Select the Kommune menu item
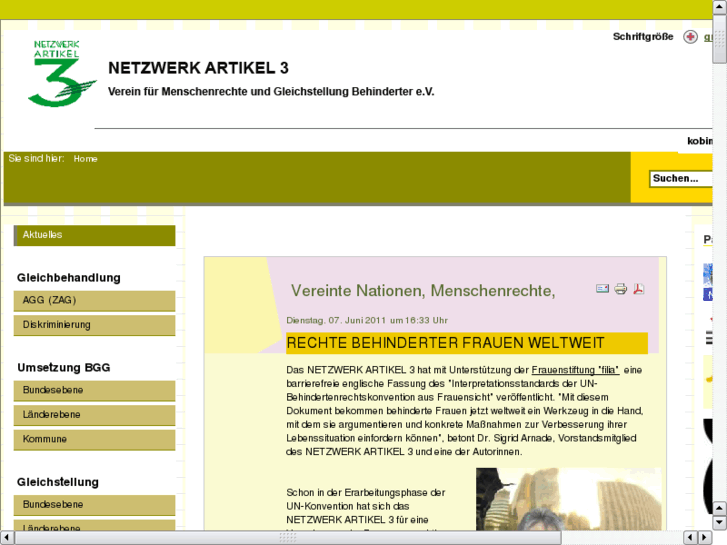Screen dimensions: 727x545 [95, 440]
